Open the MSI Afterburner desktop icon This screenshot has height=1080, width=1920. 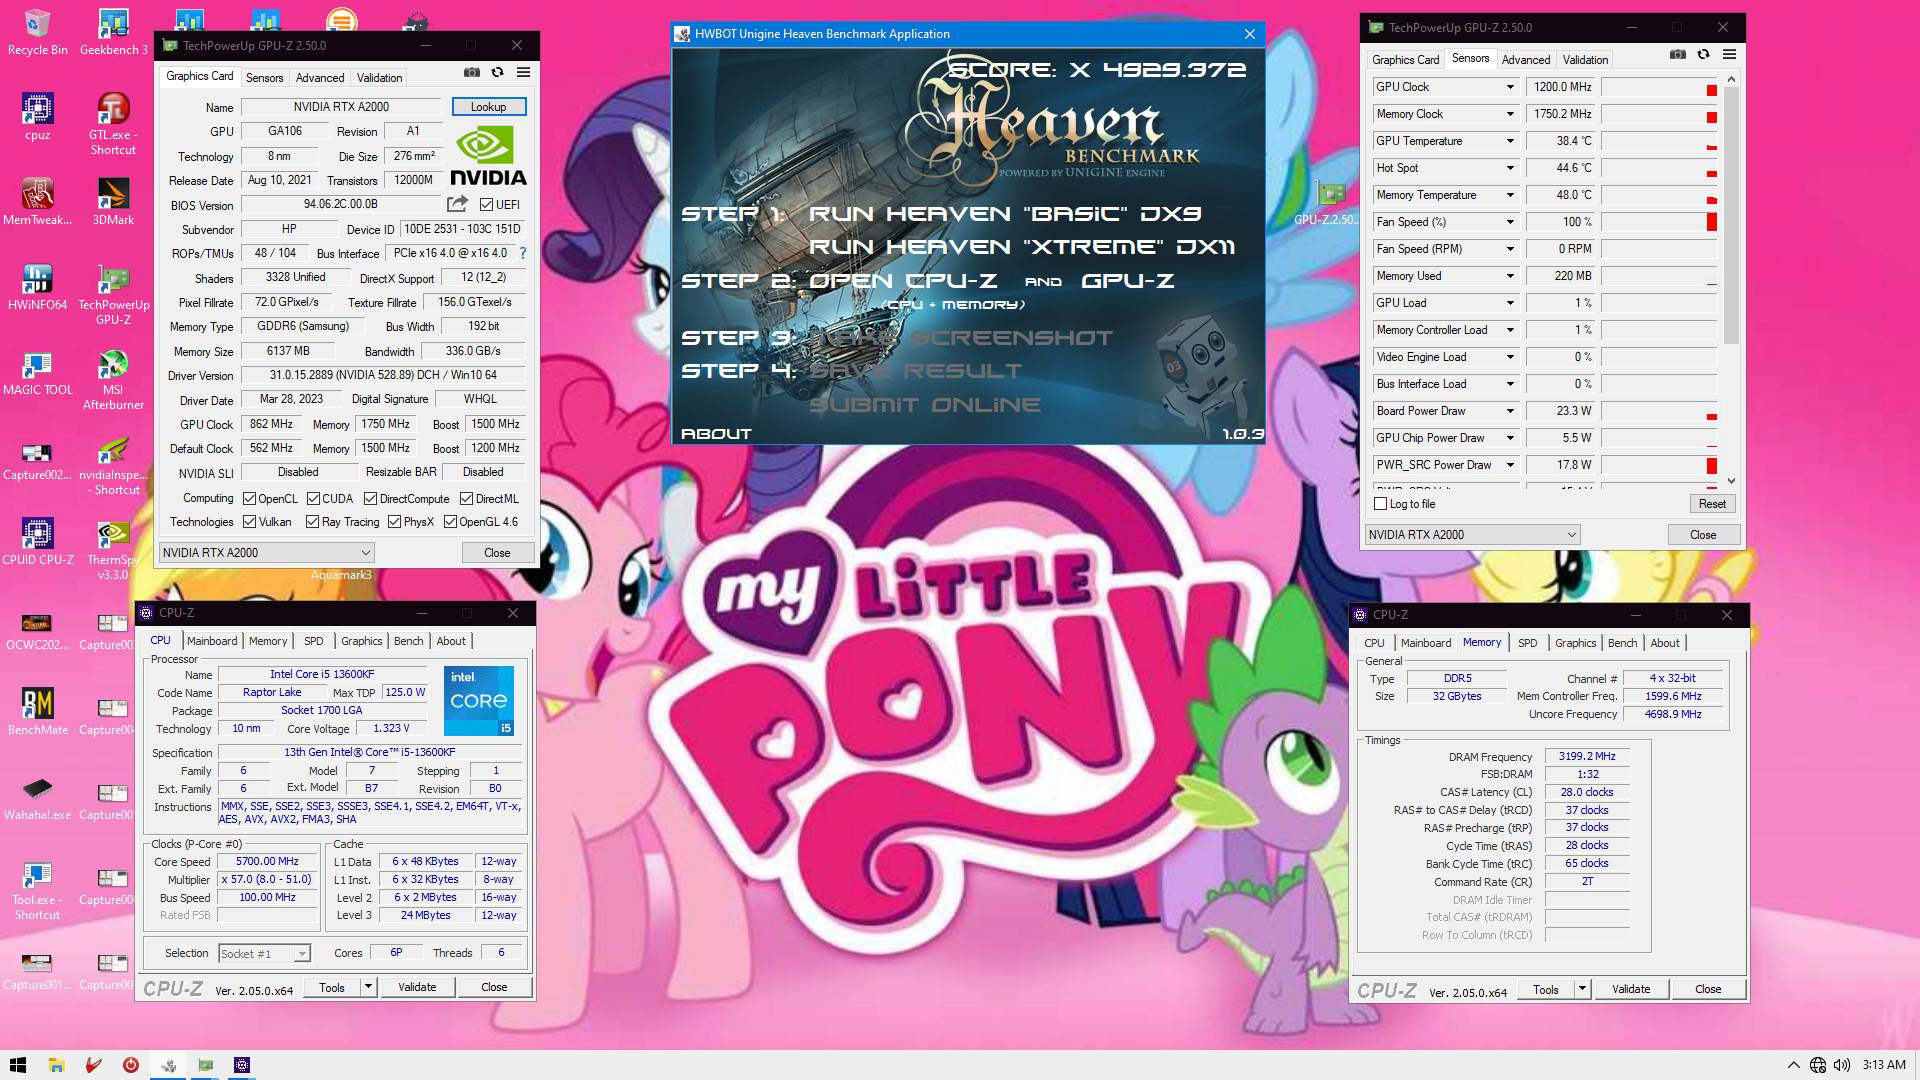(x=113, y=380)
